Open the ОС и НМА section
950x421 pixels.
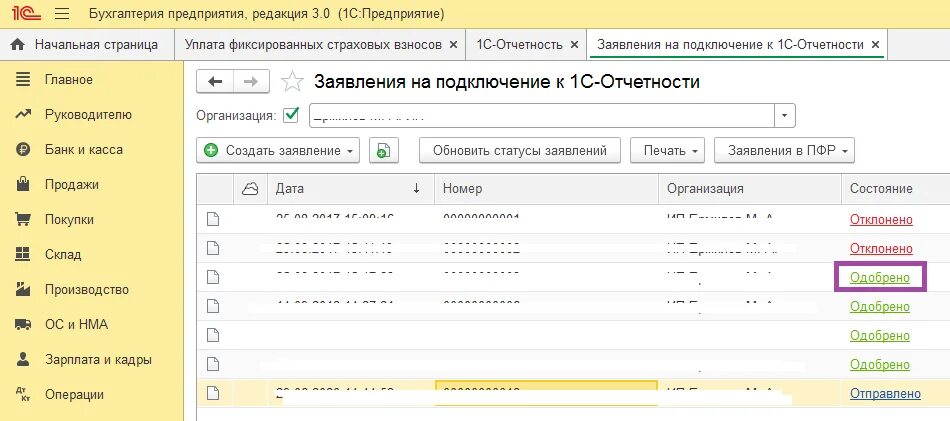[x=76, y=324]
